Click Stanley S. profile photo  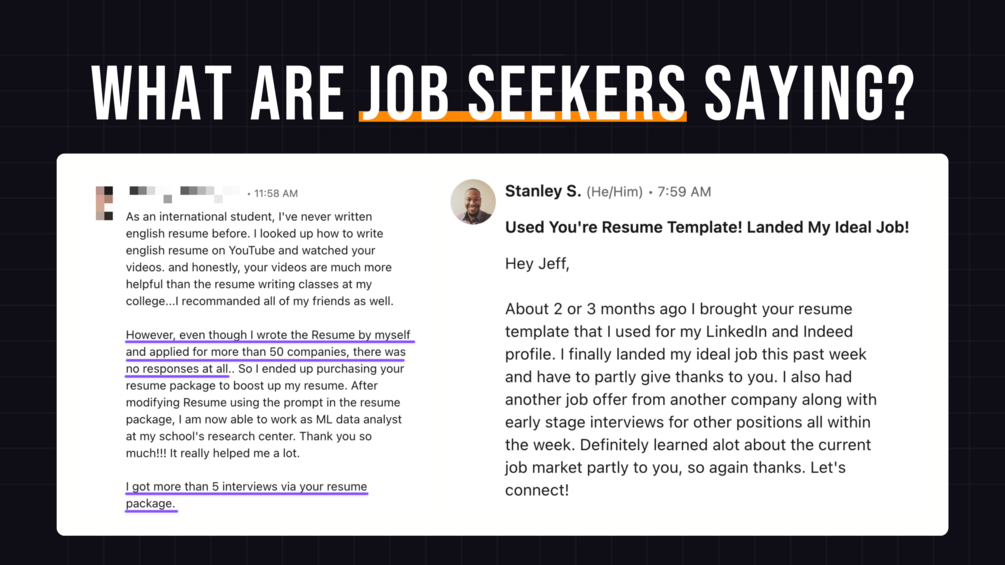tap(473, 202)
